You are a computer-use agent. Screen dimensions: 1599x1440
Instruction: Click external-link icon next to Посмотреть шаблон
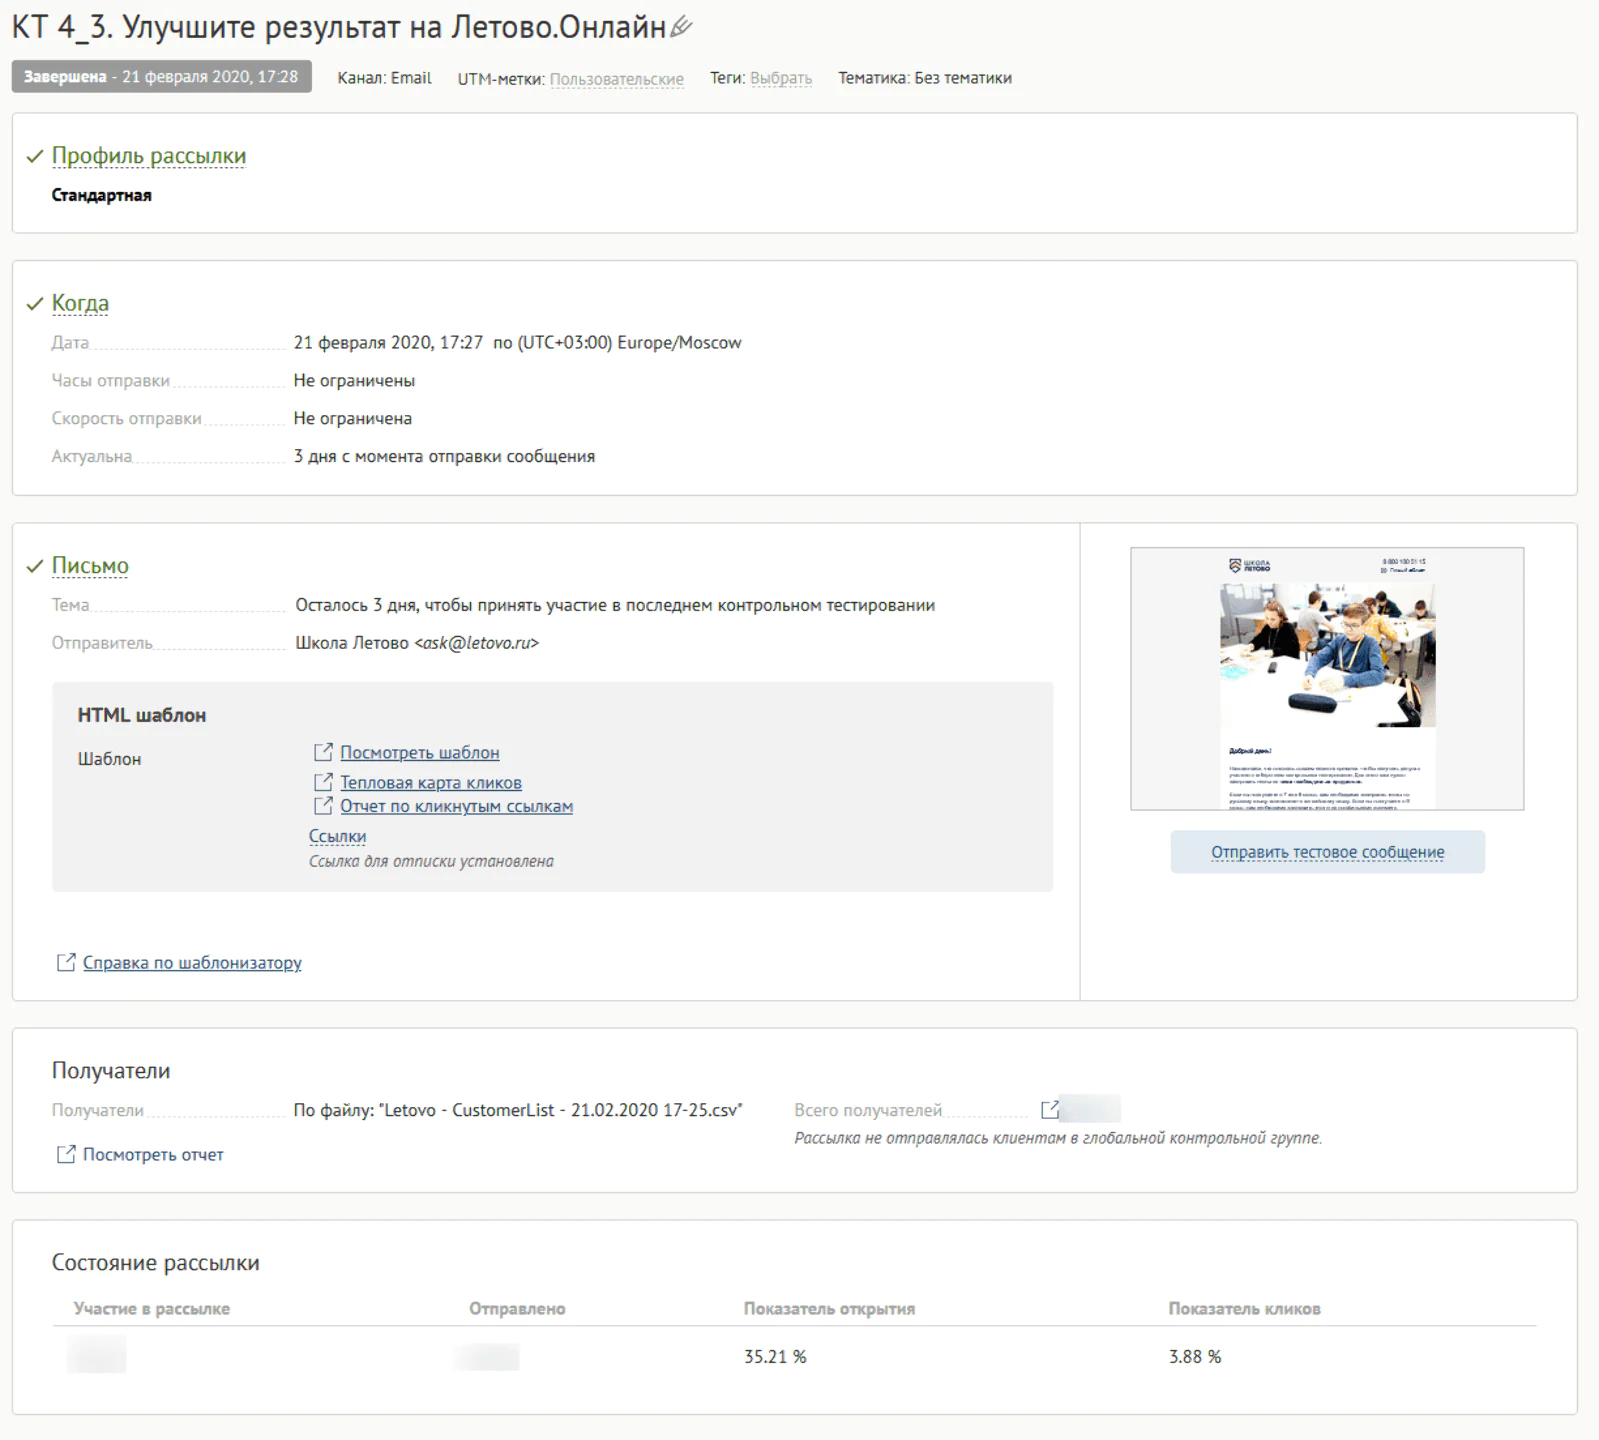(323, 752)
